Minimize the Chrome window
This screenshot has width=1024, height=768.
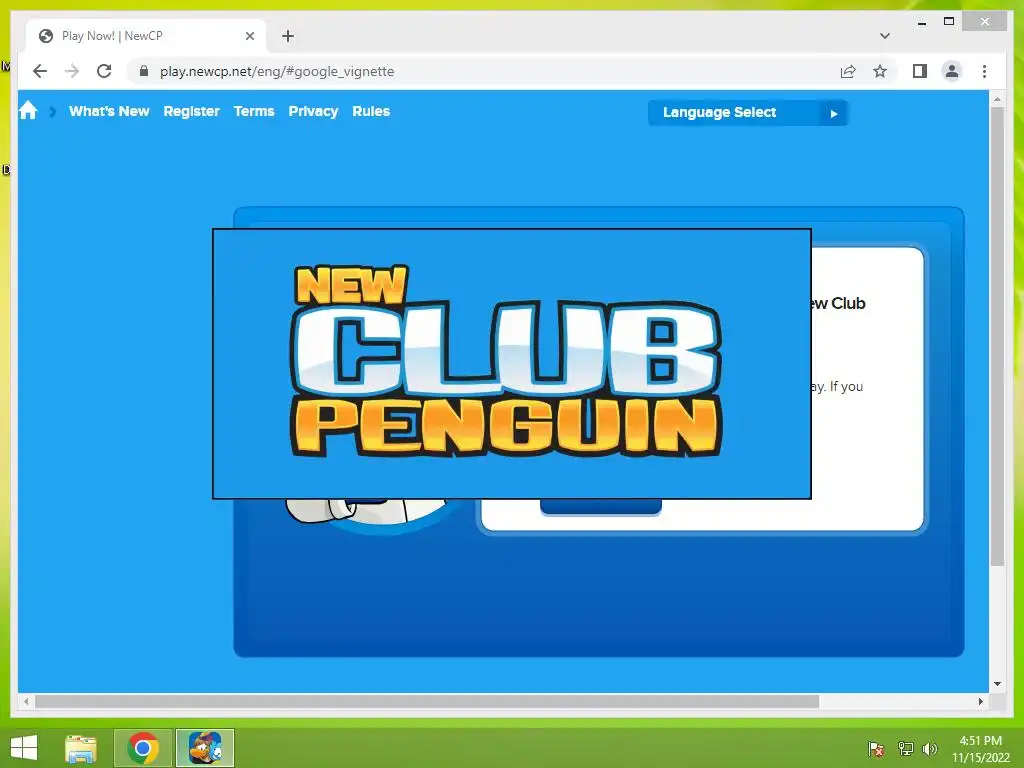coord(921,22)
